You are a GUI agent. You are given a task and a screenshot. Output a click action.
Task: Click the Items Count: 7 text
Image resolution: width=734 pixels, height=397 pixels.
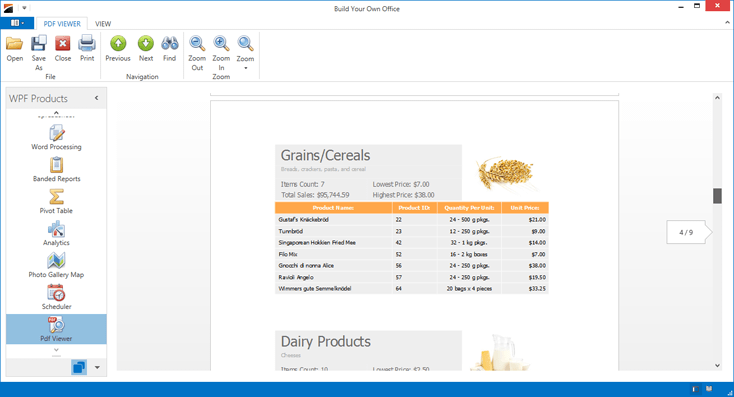pos(302,184)
